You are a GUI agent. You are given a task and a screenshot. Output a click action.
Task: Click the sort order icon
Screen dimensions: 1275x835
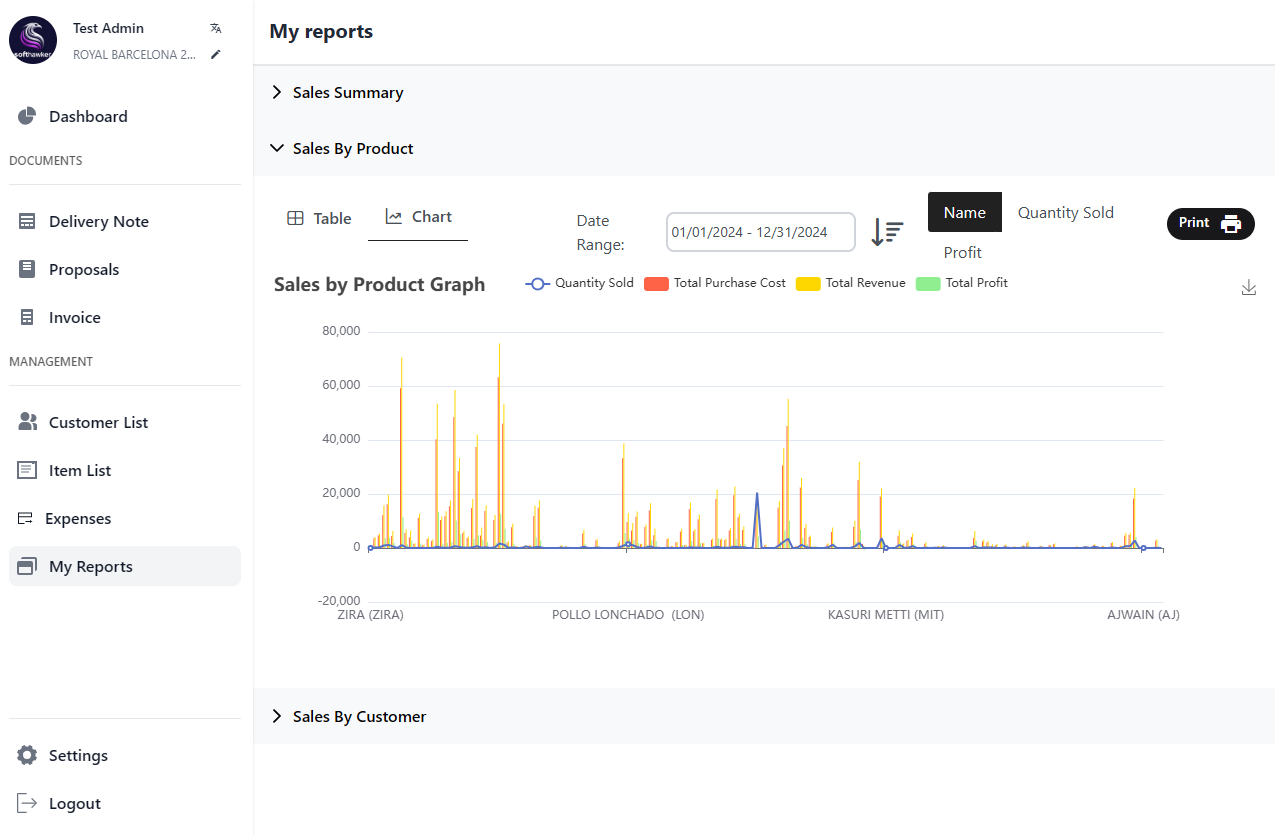pos(887,232)
